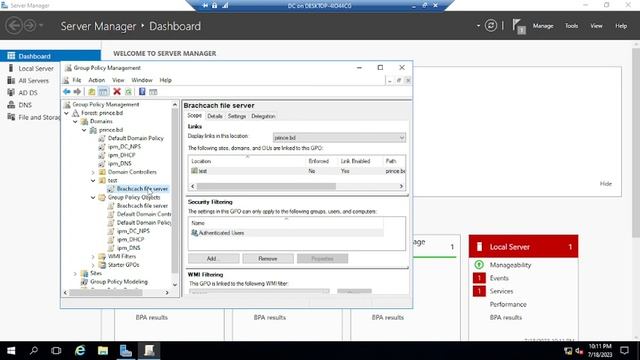This screenshot has height=360, width=640.
Task: Open the Display links in this location dropdown
Action: (339, 138)
